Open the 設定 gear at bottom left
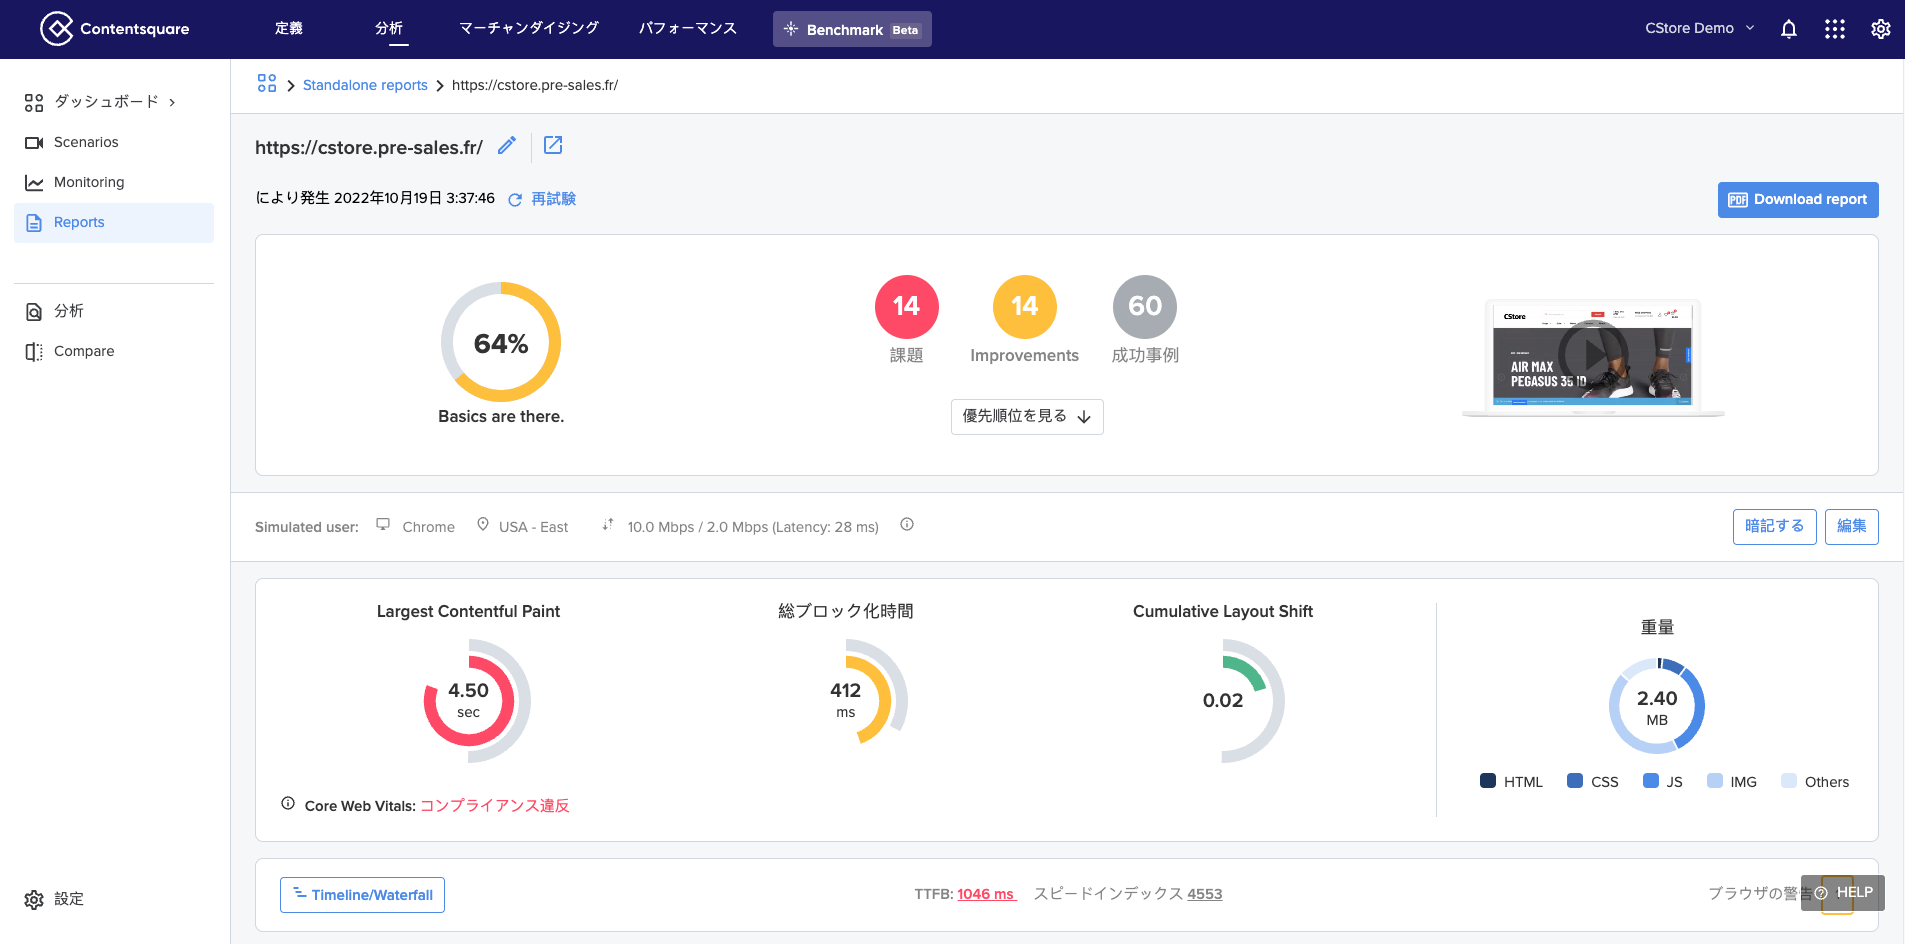Viewport: 1905px width, 944px height. [33, 900]
